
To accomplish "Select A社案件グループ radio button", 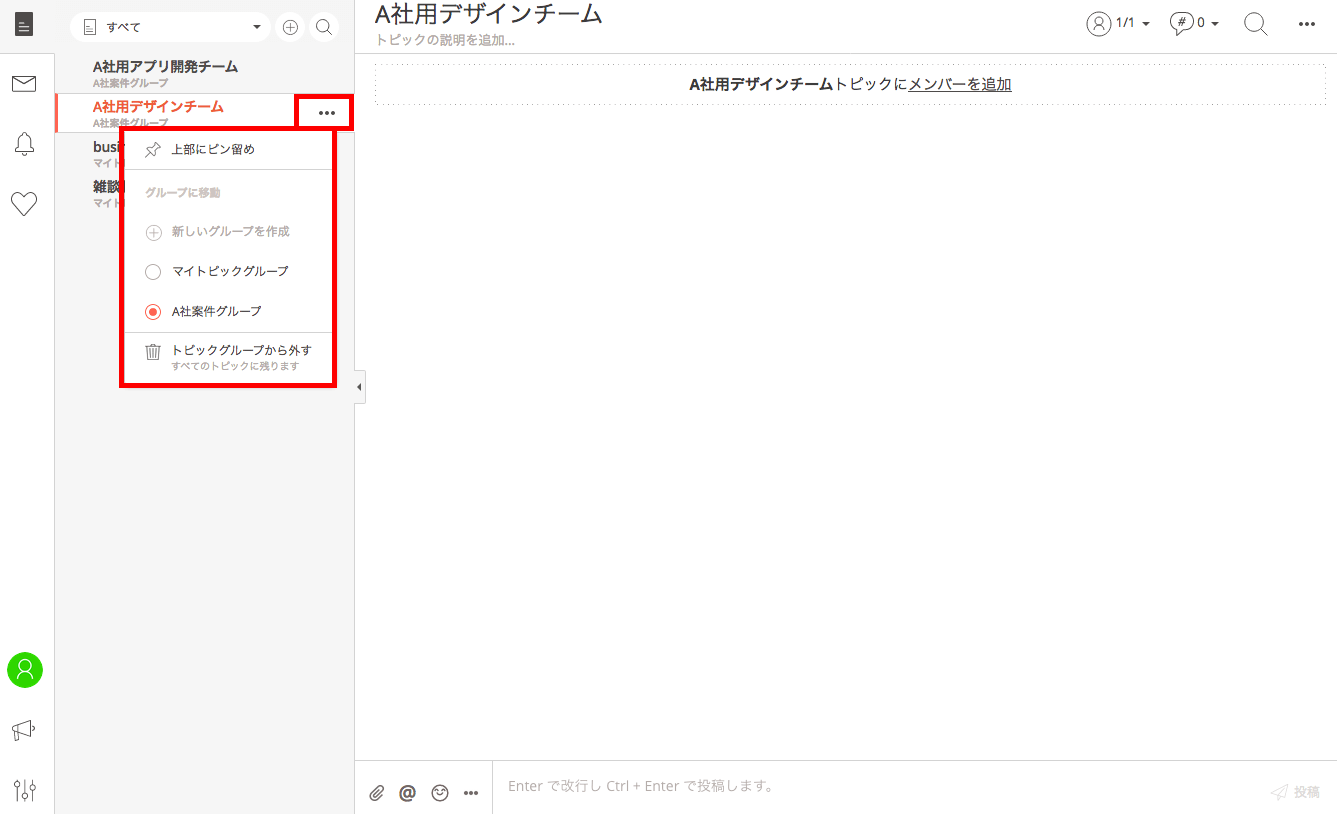I will point(153,311).
